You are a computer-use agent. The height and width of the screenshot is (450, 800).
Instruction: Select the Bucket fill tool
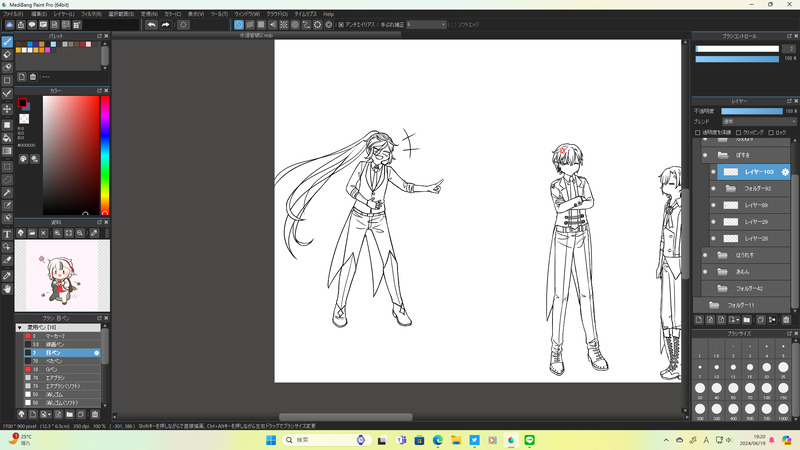pos(7,138)
